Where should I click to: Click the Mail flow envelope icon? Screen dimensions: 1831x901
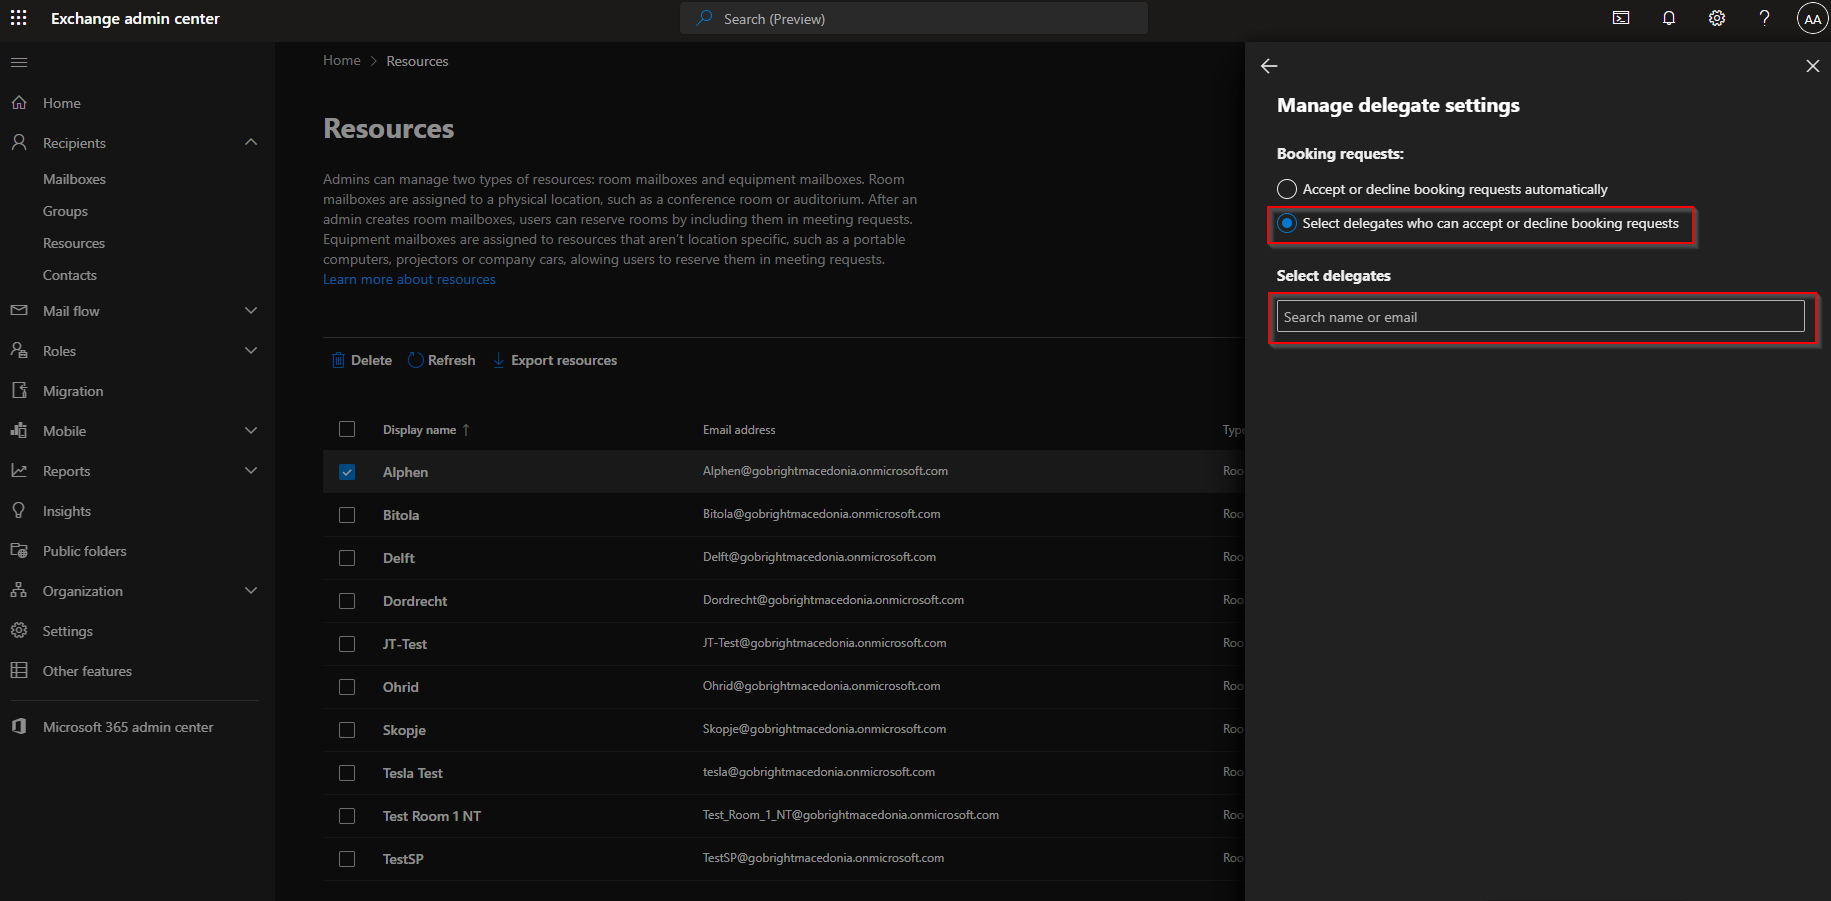[19, 311]
